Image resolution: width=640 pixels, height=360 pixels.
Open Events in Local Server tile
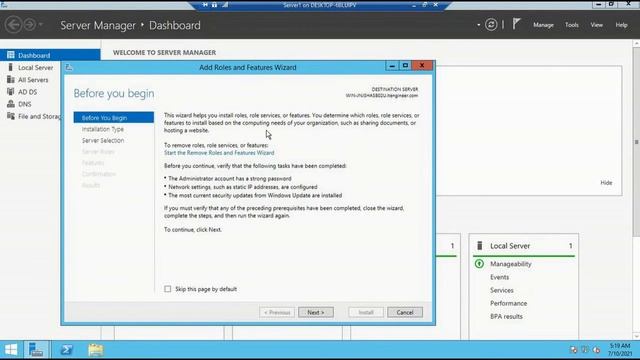[x=500, y=277]
